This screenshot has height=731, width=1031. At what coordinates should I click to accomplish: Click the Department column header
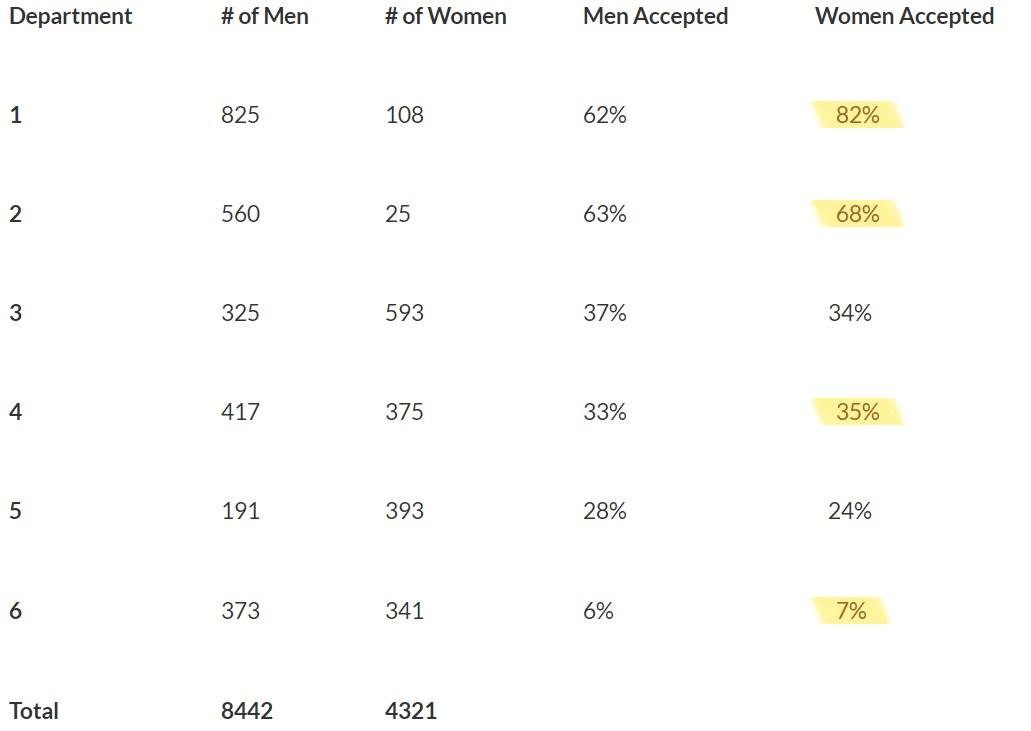point(70,16)
